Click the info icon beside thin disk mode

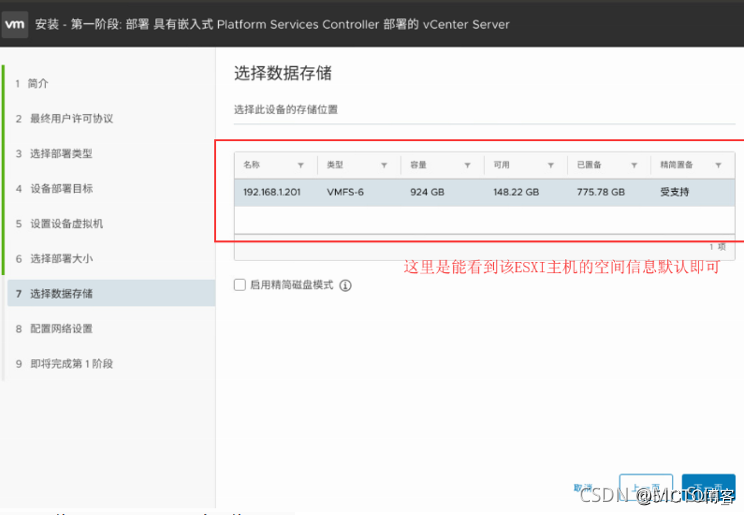click(x=345, y=286)
